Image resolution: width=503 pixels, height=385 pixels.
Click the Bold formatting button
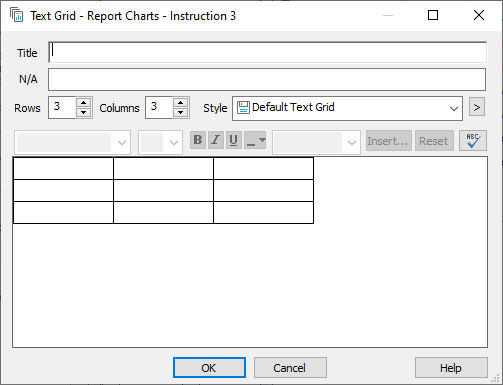(198, 140)
